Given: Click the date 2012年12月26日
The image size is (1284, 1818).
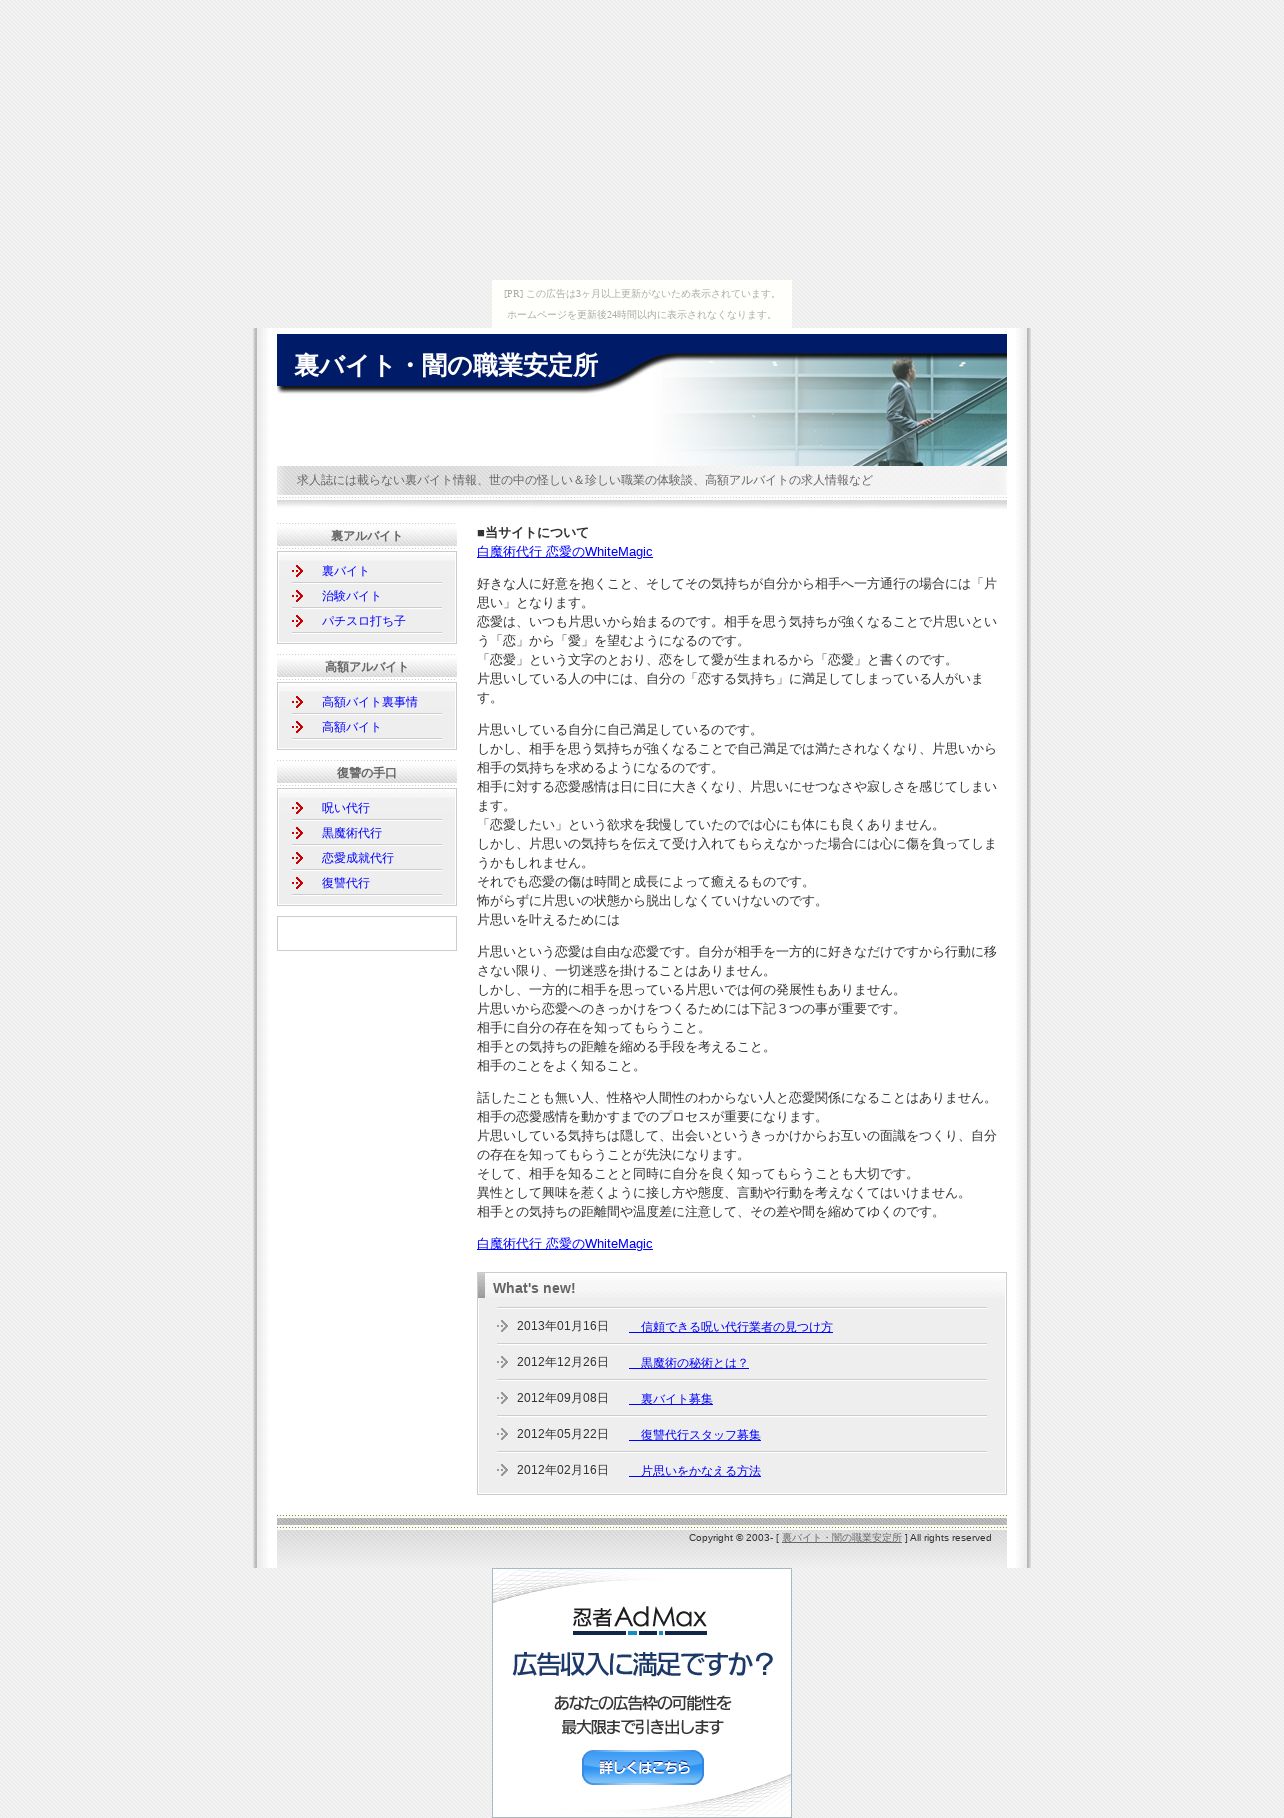Looking at the screenshot, I should pyautogui.click(x=563, y=1362).
